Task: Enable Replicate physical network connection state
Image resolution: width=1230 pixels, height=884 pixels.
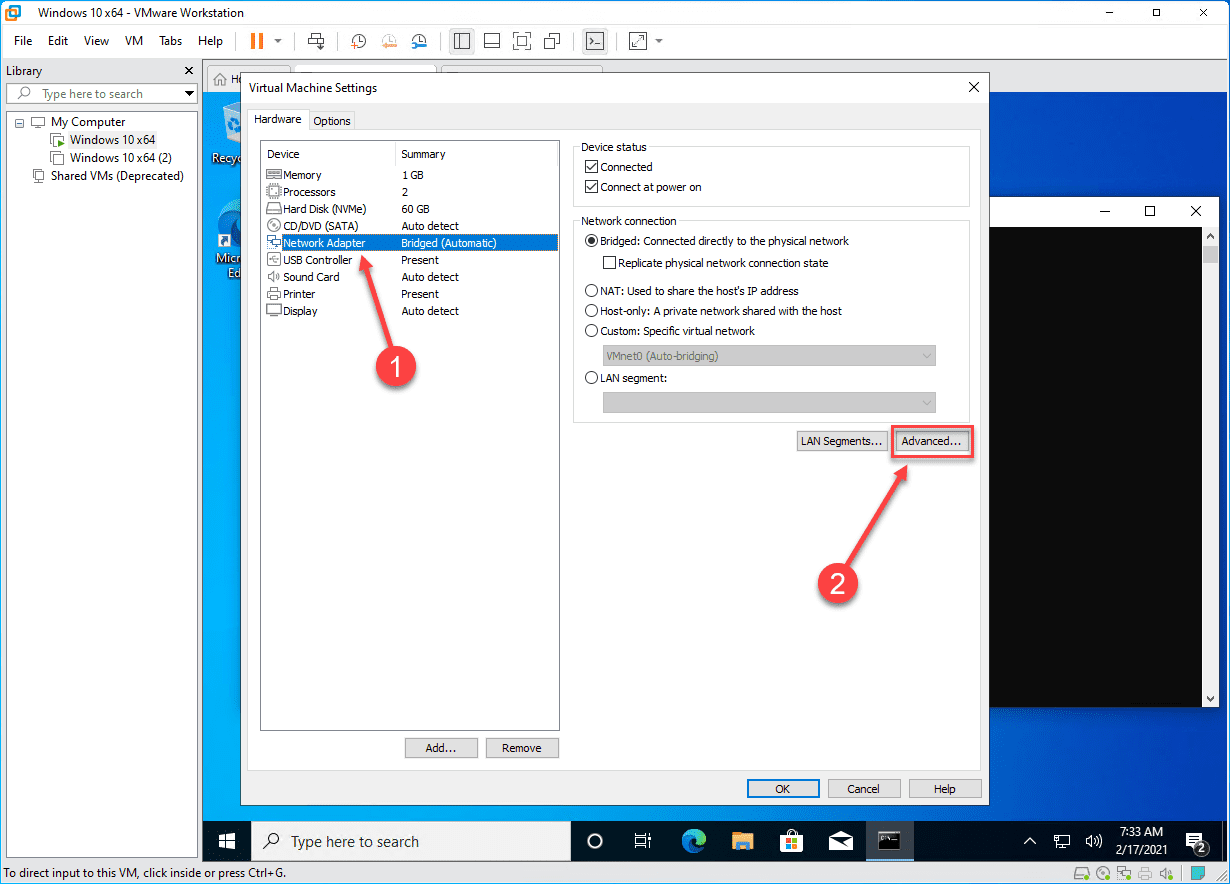Action: [609, 262]
